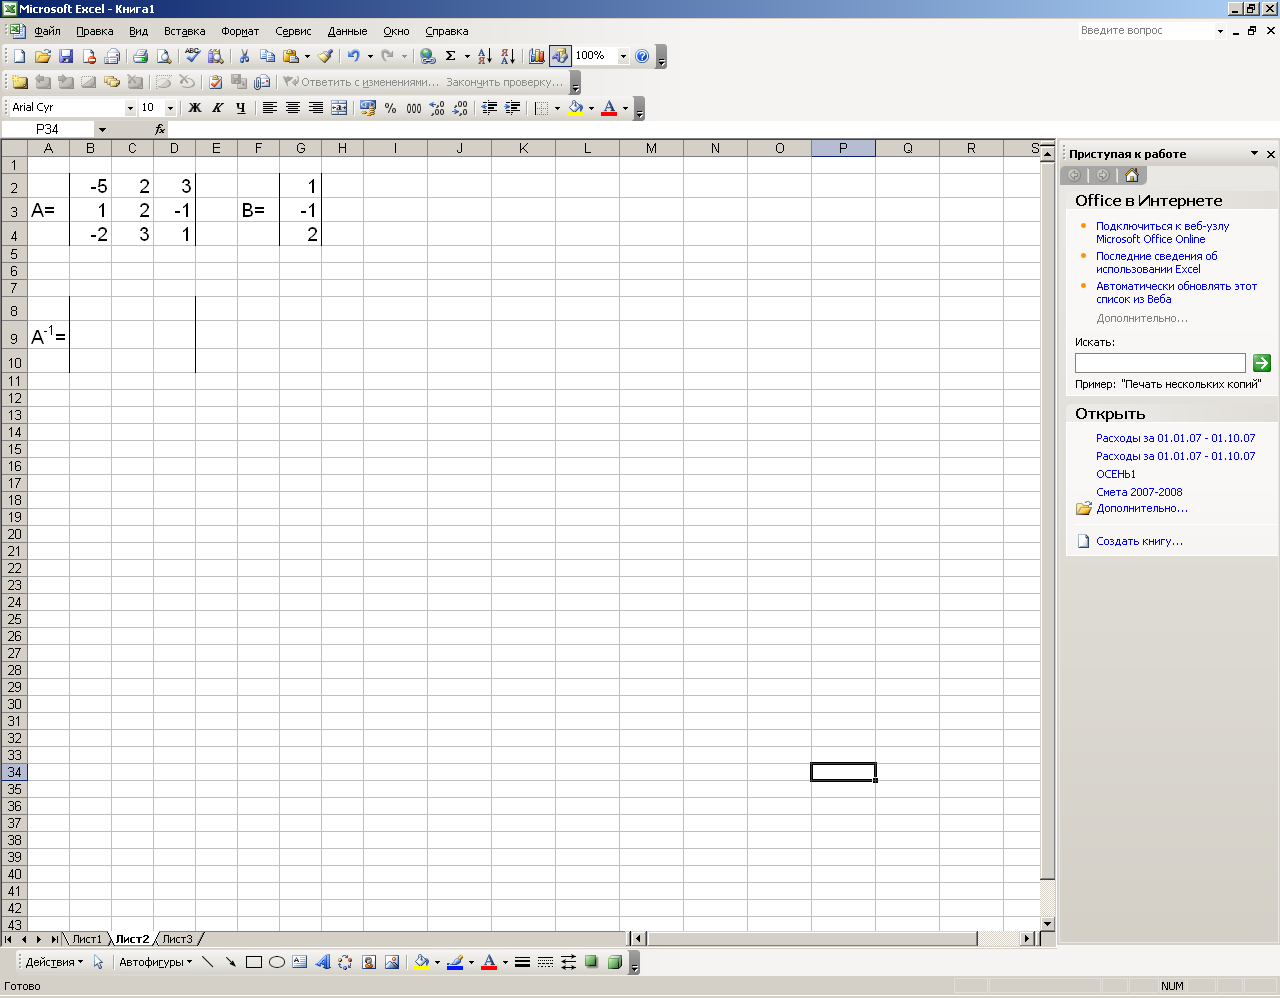The width and height of the screenshot is (1280, 998).
Task: Insert WordArt from drawing toolbar
Action: [x=322, y=962]
